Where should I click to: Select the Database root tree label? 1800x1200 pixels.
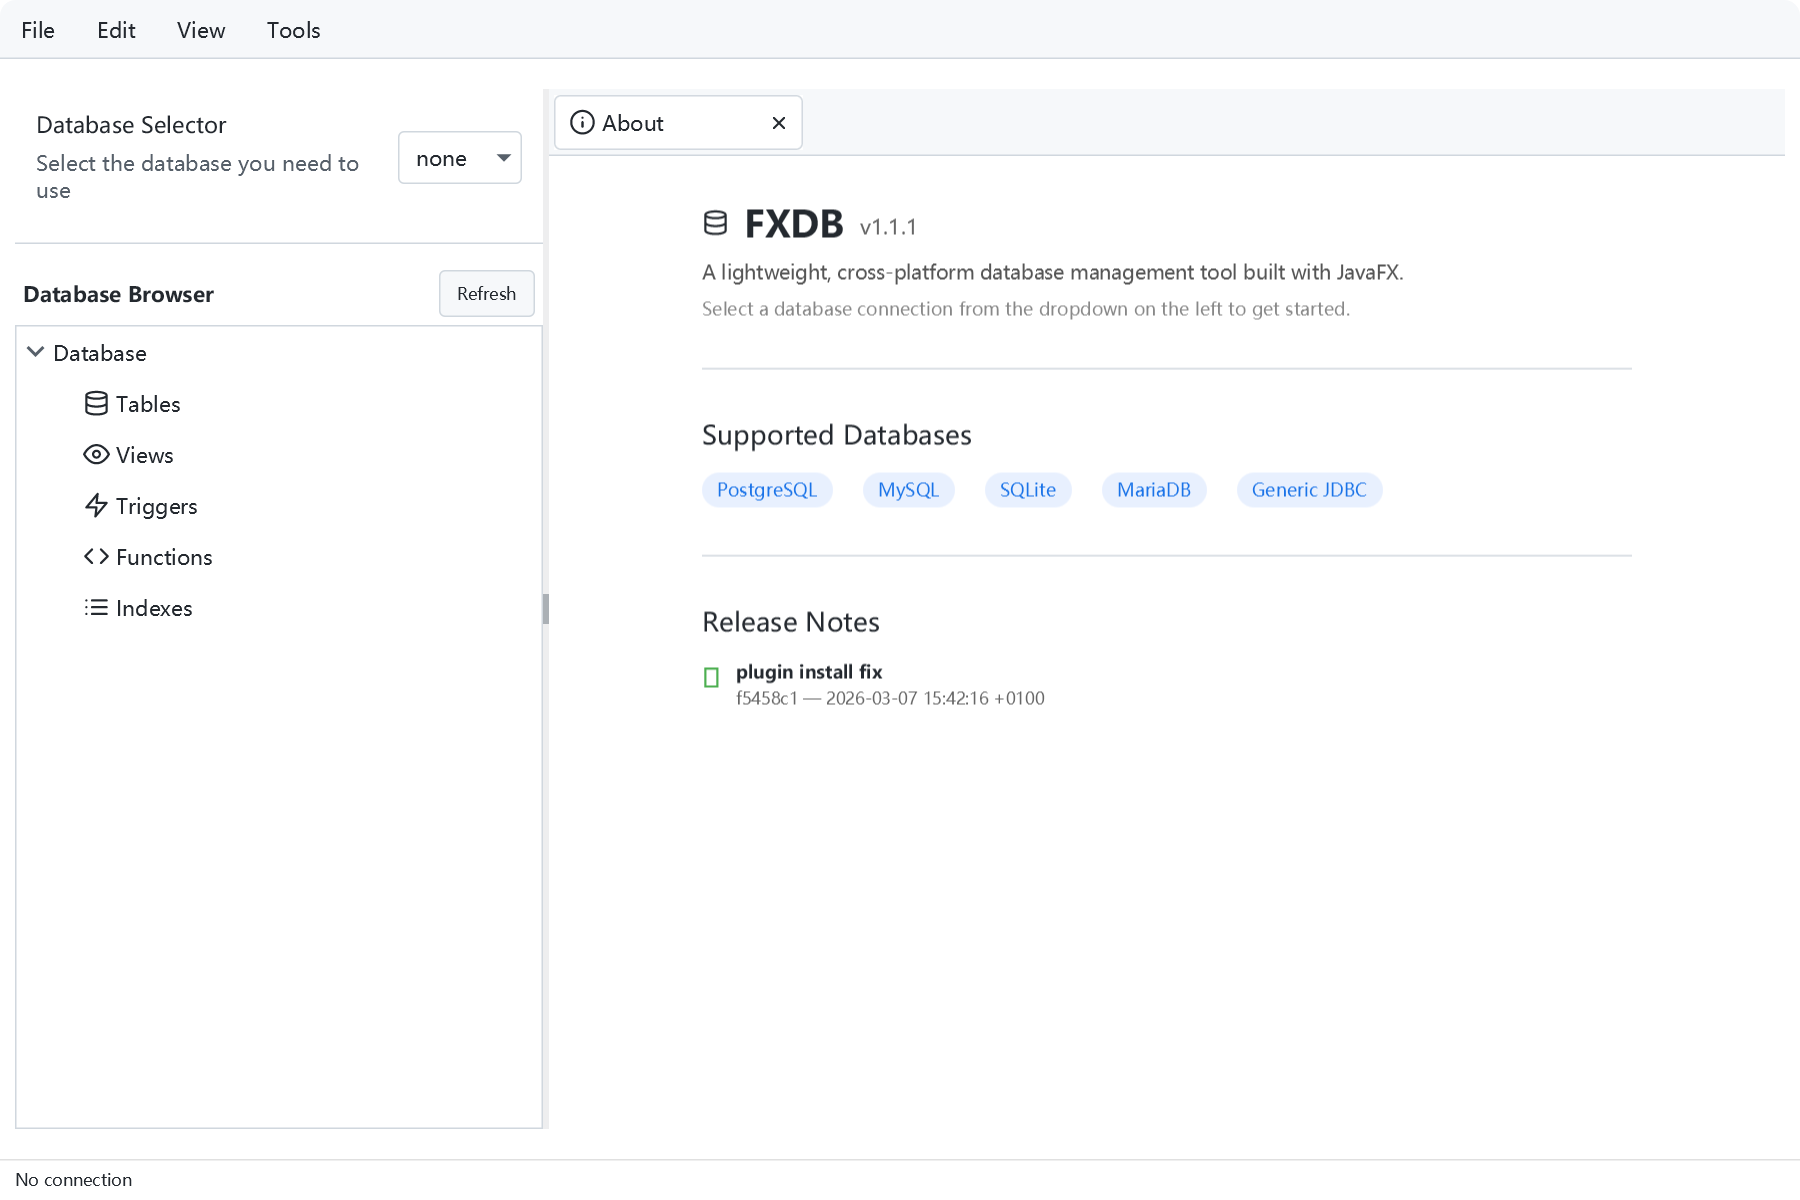100,353
